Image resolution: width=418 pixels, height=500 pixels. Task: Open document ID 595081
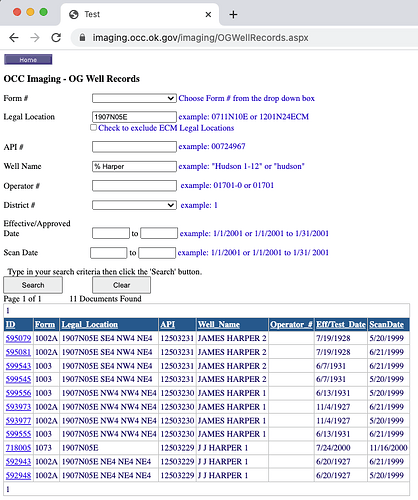click(x=18, y=352)
